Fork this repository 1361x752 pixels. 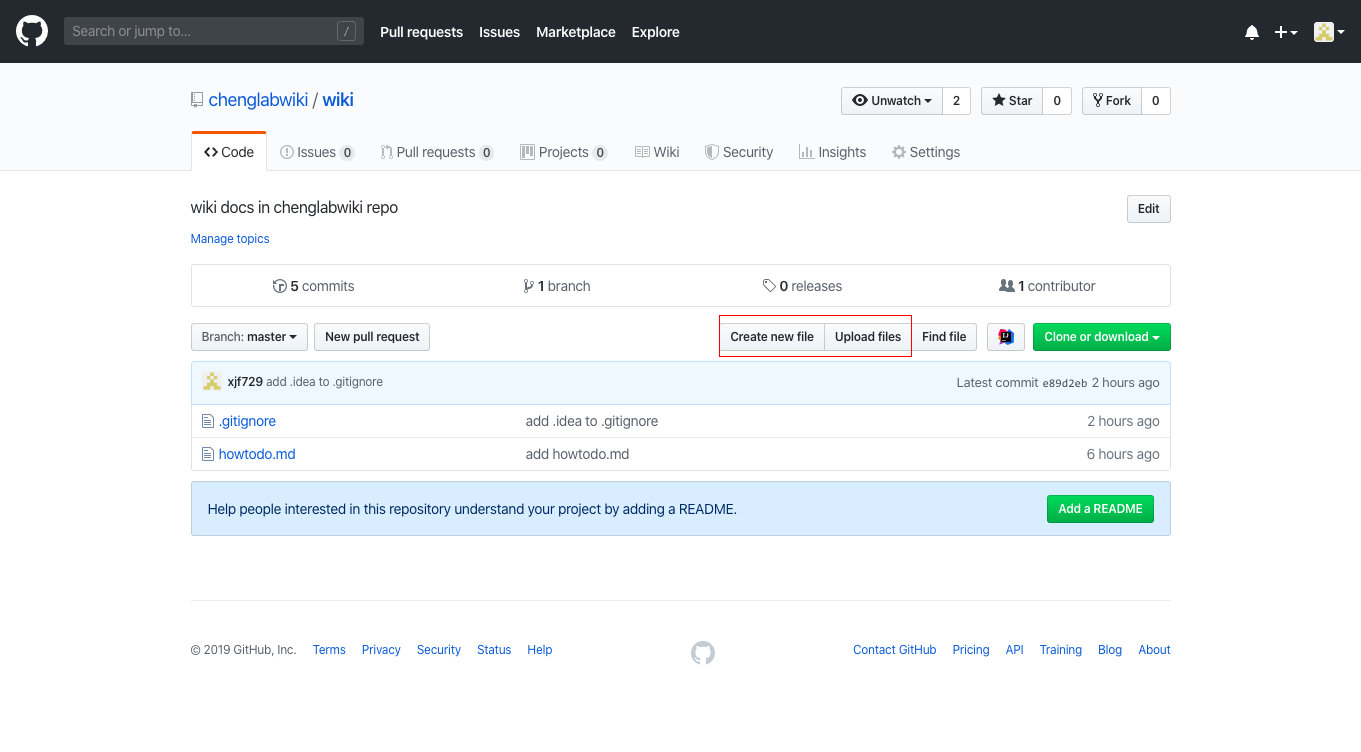tap(1112, 101)
